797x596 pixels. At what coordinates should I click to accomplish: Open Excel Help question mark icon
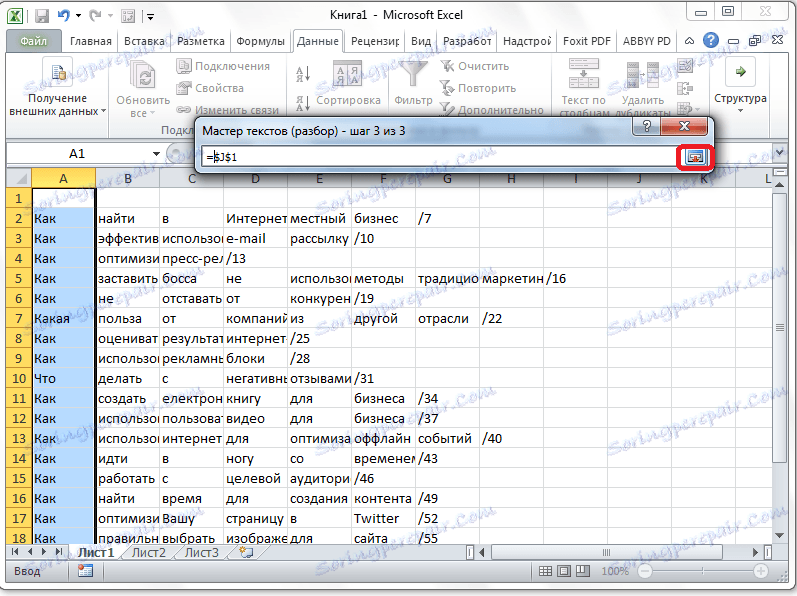711,40
